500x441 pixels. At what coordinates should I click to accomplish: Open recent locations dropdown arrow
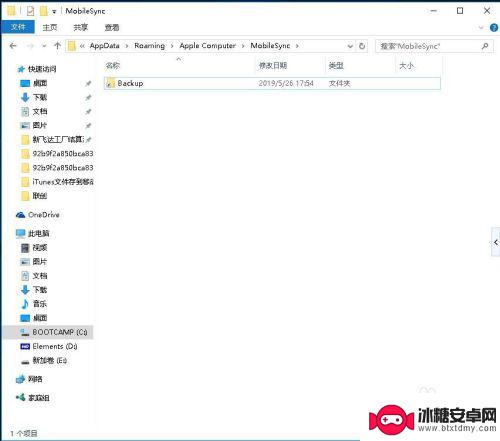tap(44, 46)
